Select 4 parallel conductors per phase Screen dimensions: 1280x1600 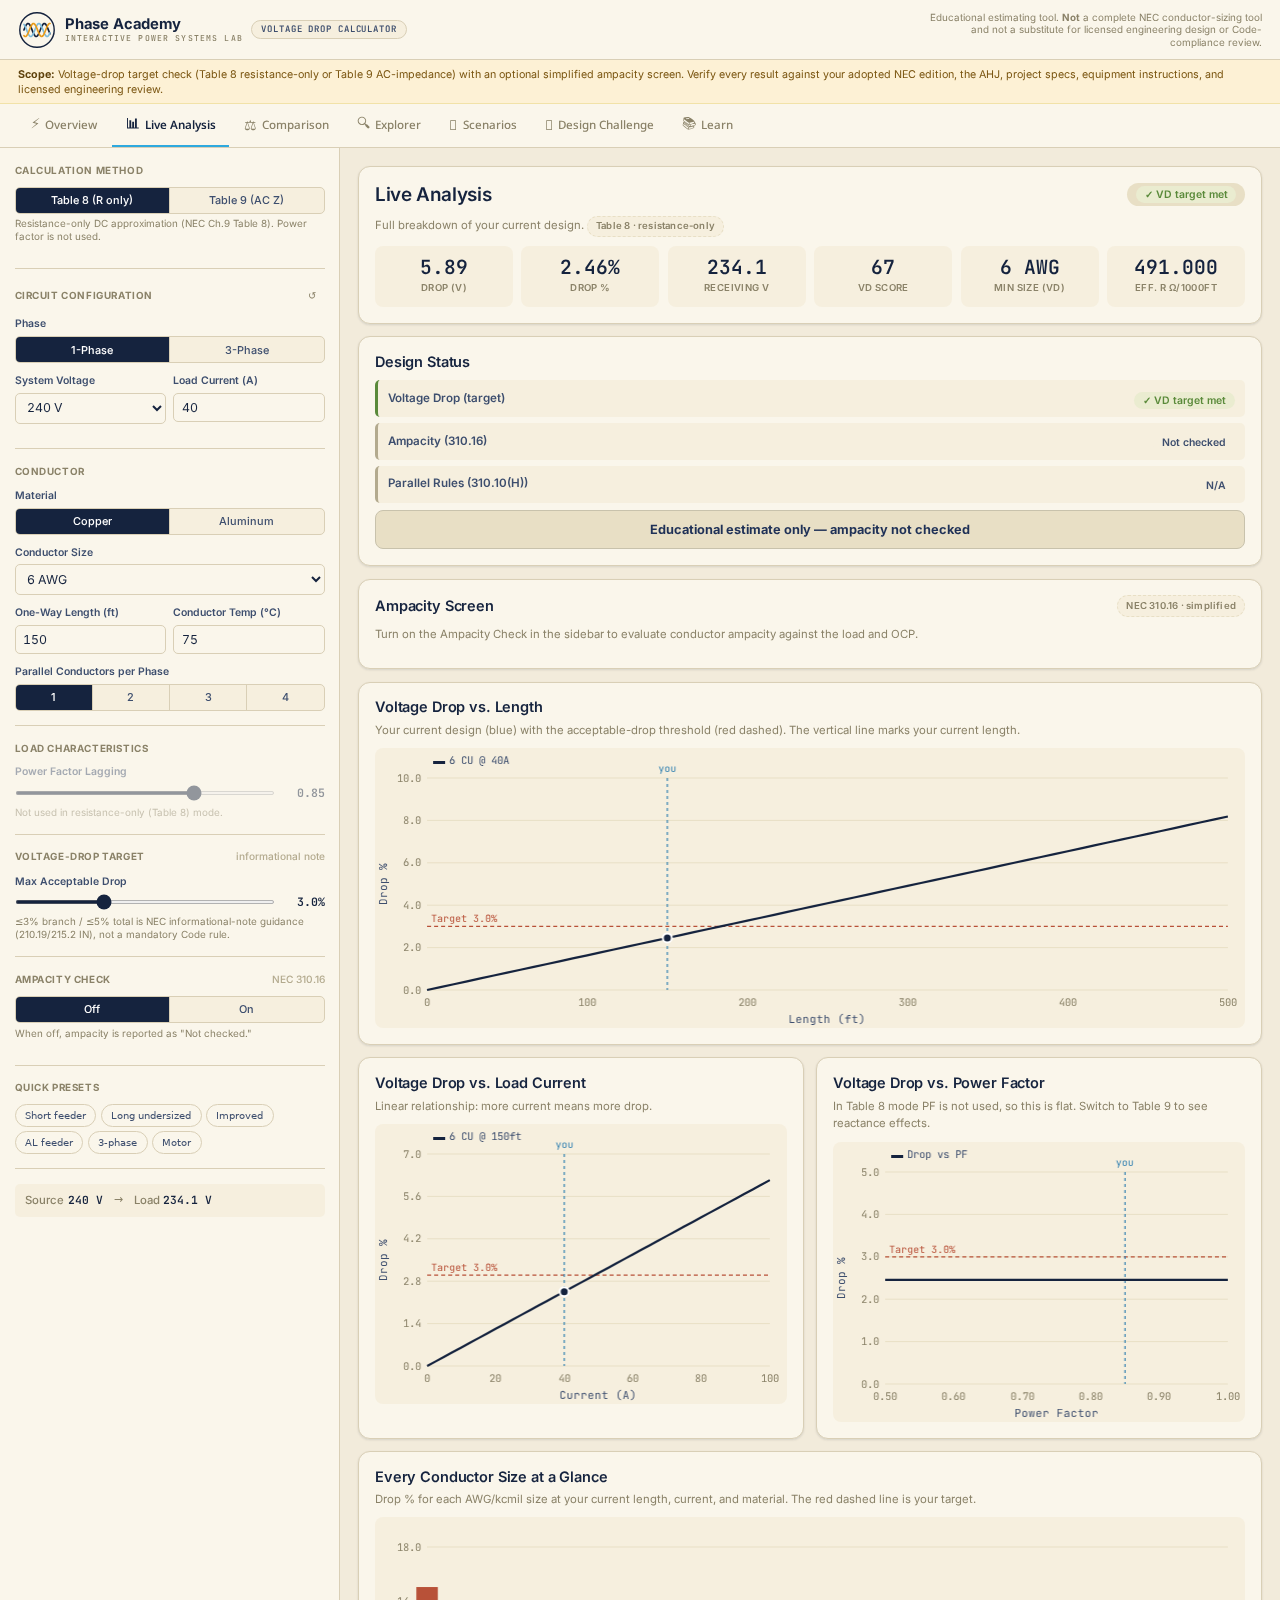pos(285,697)
